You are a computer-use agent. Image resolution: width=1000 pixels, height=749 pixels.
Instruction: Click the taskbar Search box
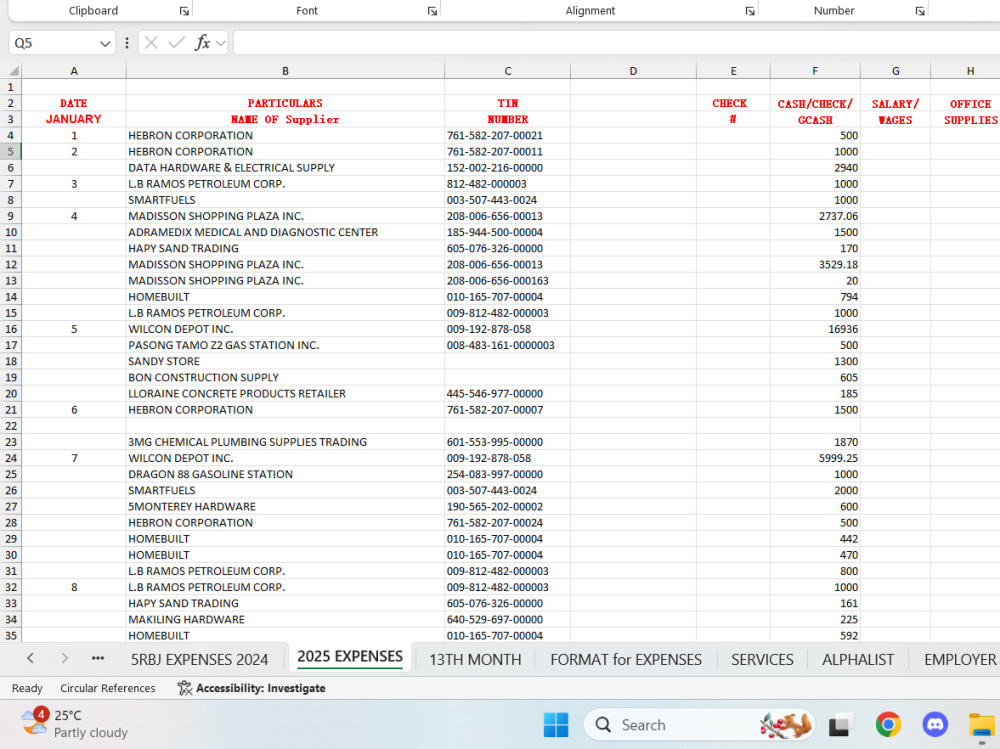point(699,725)
